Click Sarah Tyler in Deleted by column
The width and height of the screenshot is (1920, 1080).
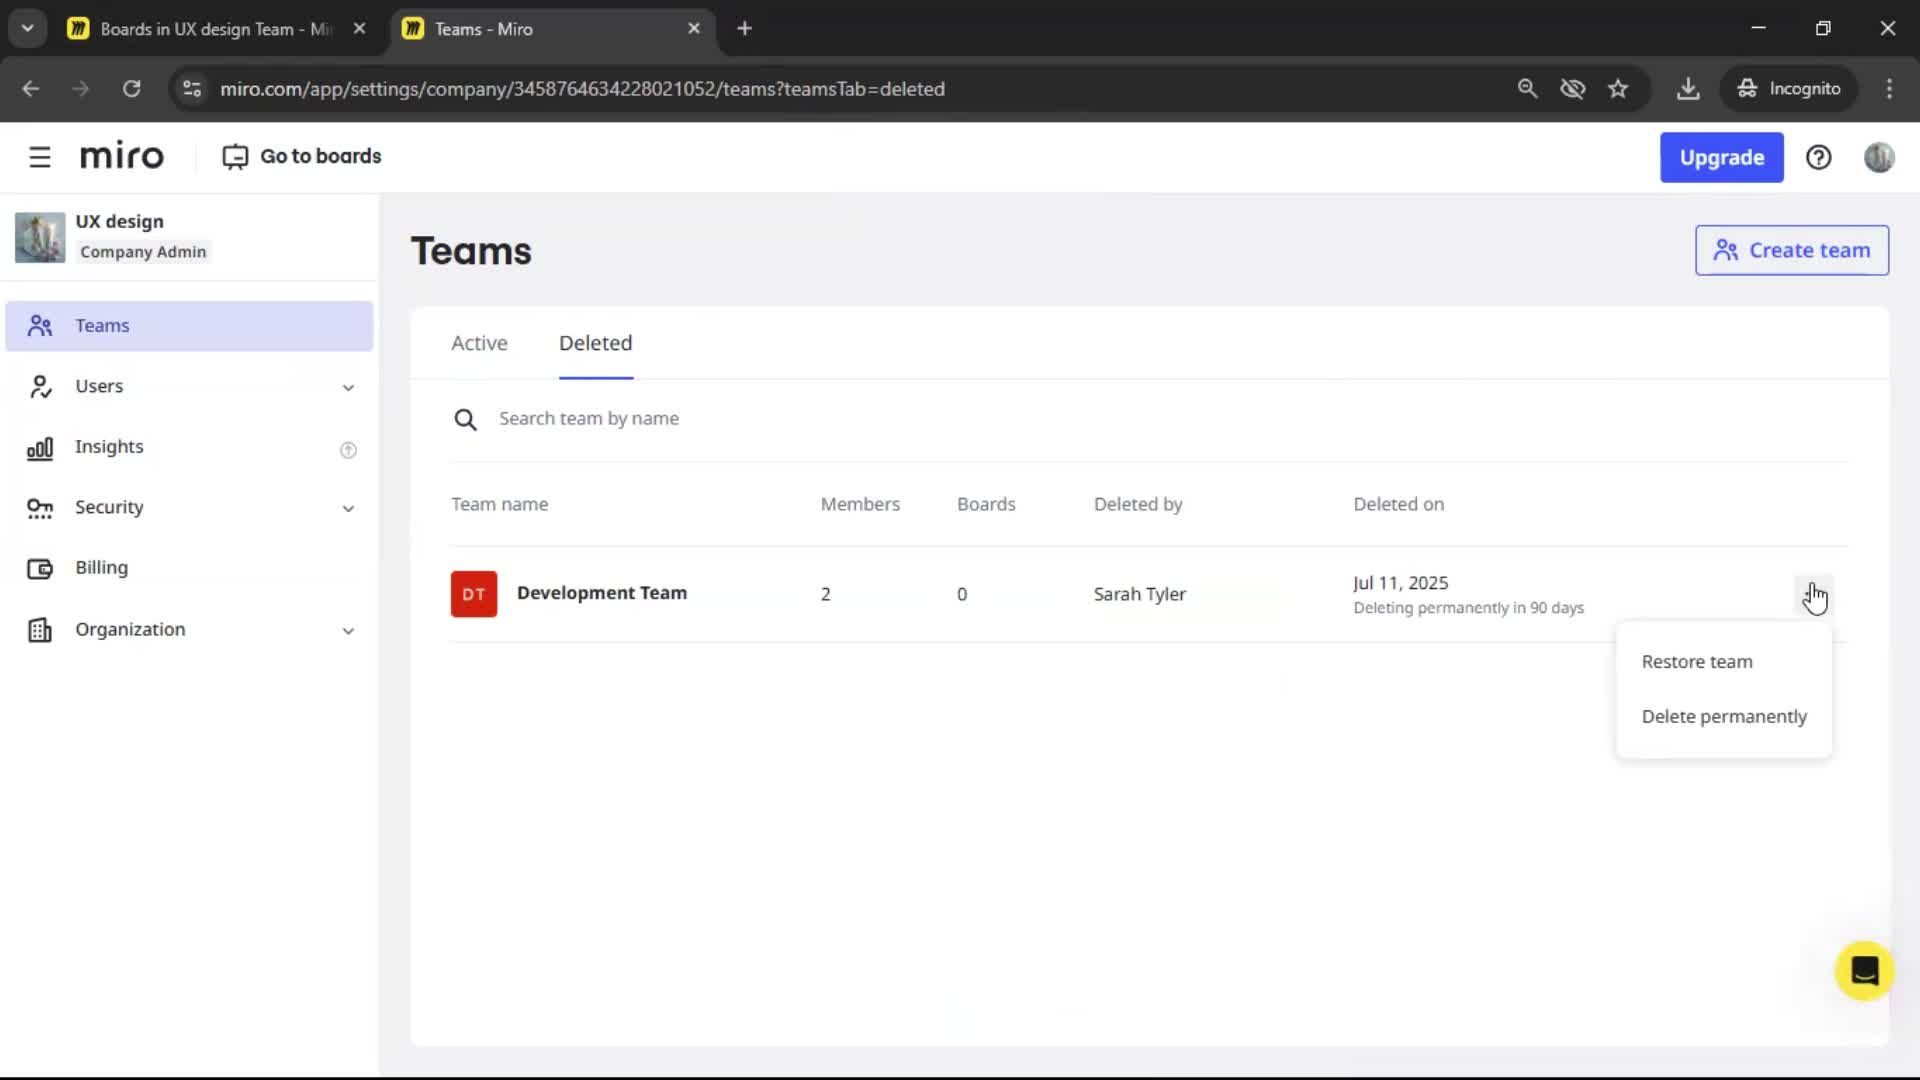pyautogui.click(x=1139, y=594)
